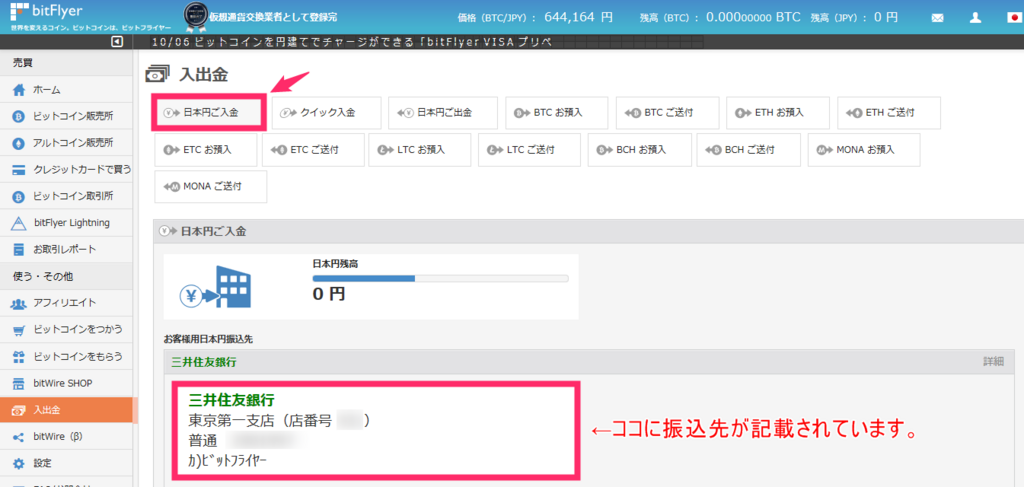Open the user account icon
1024x487 pixels.
(x=976, y=18)
